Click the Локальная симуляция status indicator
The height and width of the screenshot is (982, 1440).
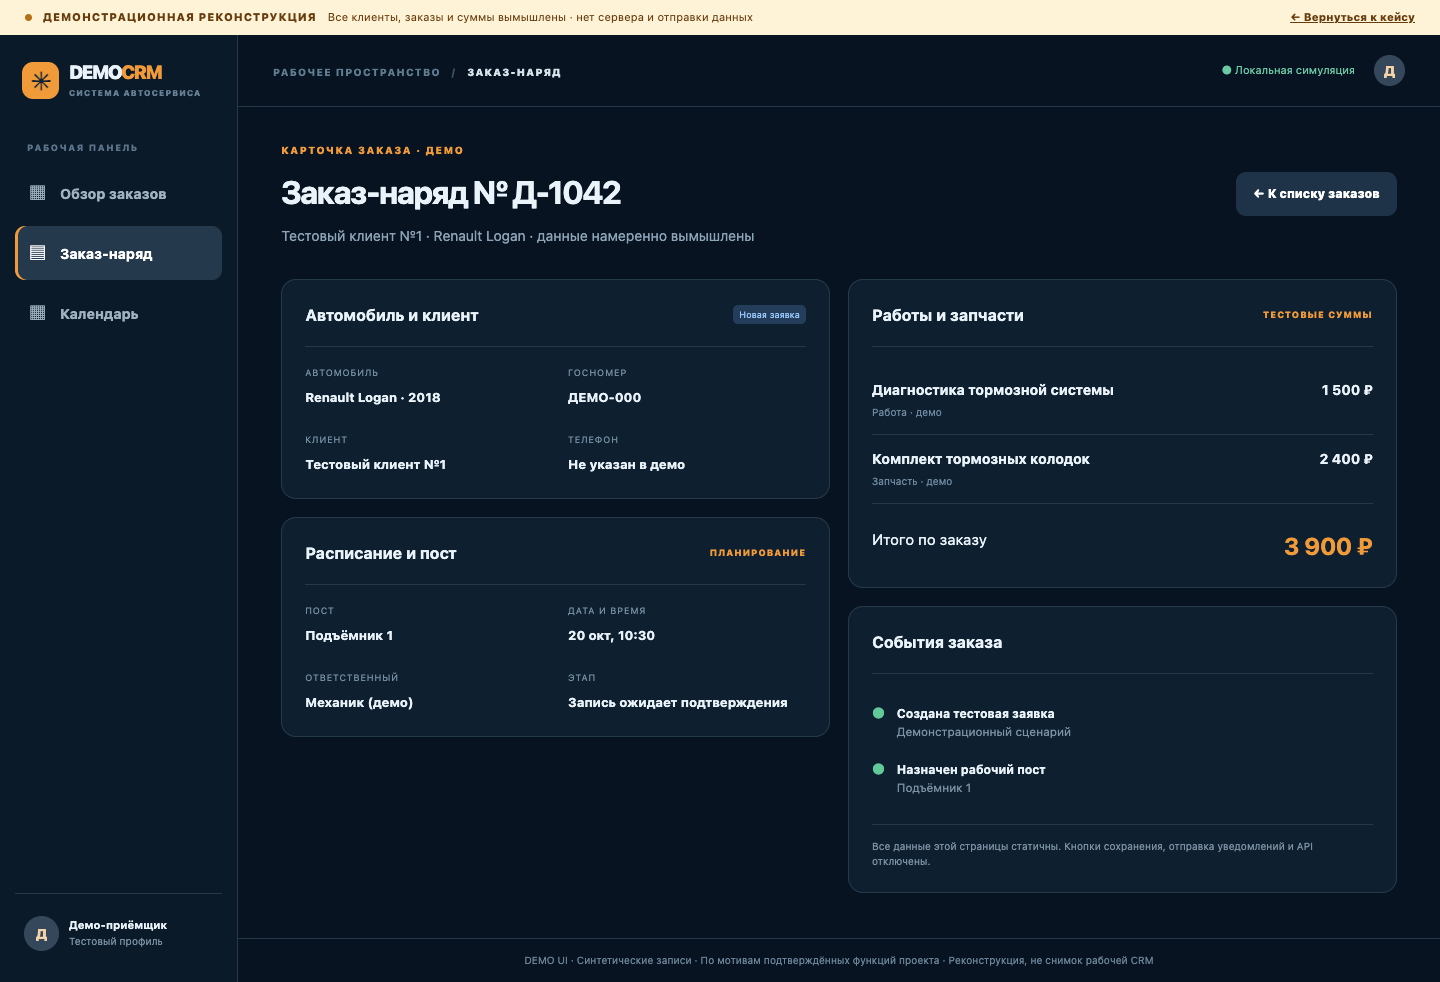coord(1288,71)
